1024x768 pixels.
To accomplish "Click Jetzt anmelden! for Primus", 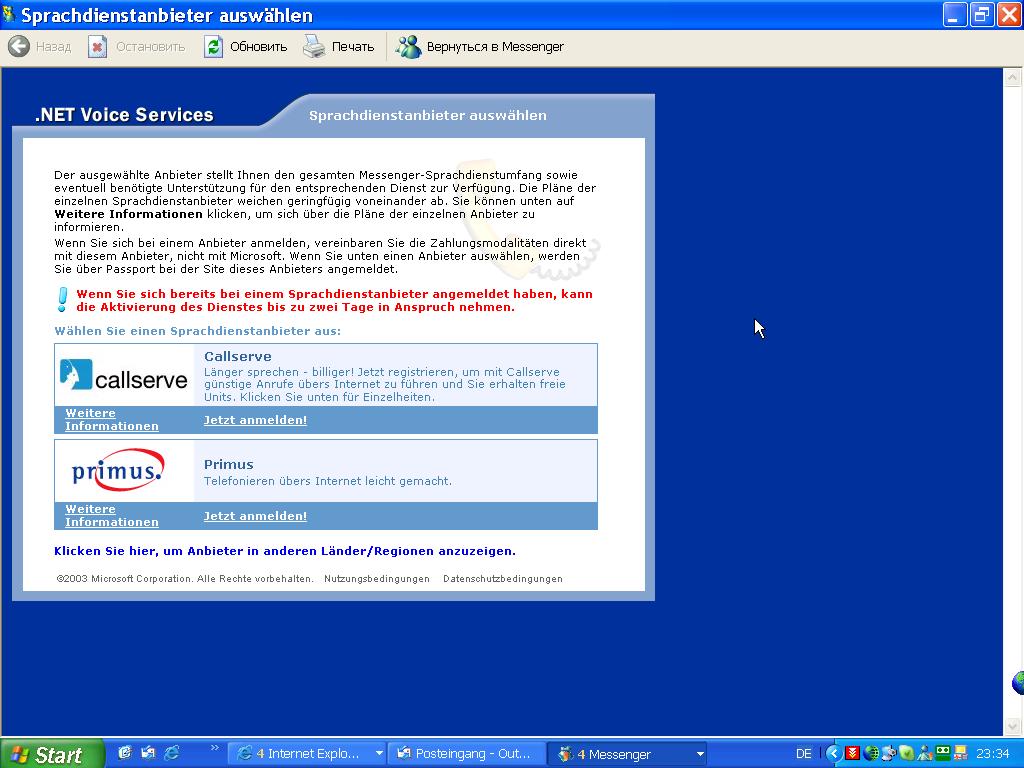I will pos(255,516).
